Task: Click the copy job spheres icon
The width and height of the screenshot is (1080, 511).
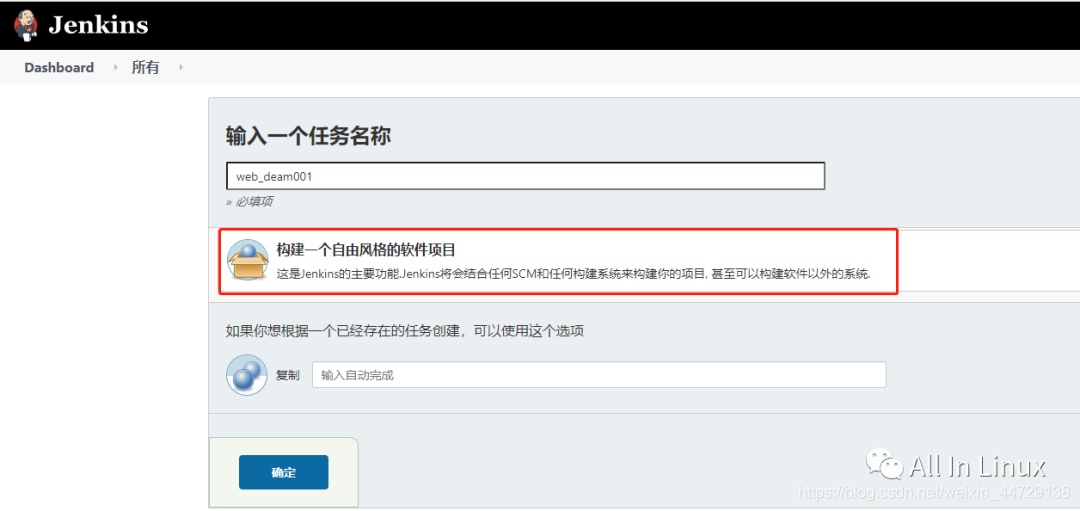Action: [247, 375]
